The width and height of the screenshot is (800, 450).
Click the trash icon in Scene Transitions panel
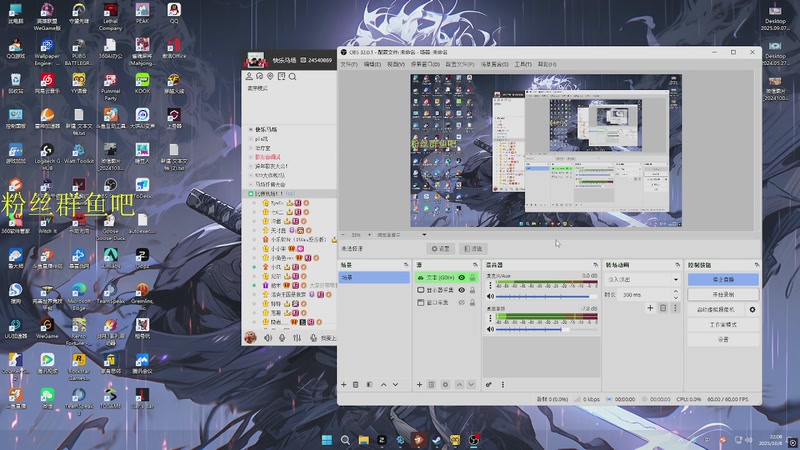click(x=663, y=308)
